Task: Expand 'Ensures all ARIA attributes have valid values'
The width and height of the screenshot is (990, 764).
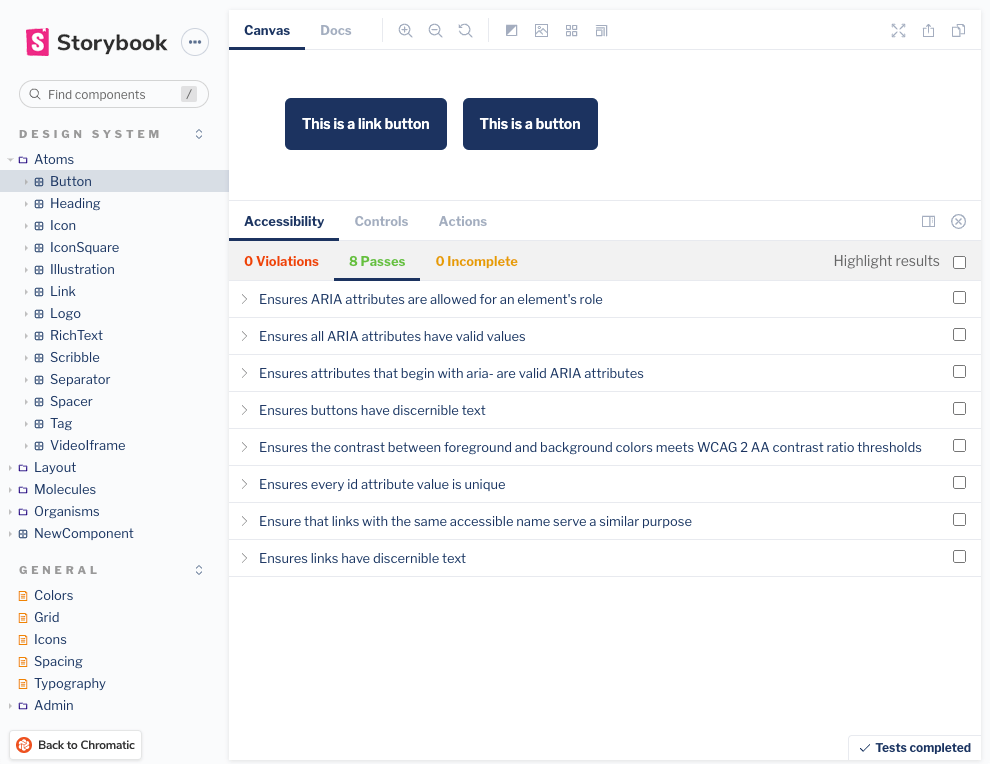Action: pos(244,336)
